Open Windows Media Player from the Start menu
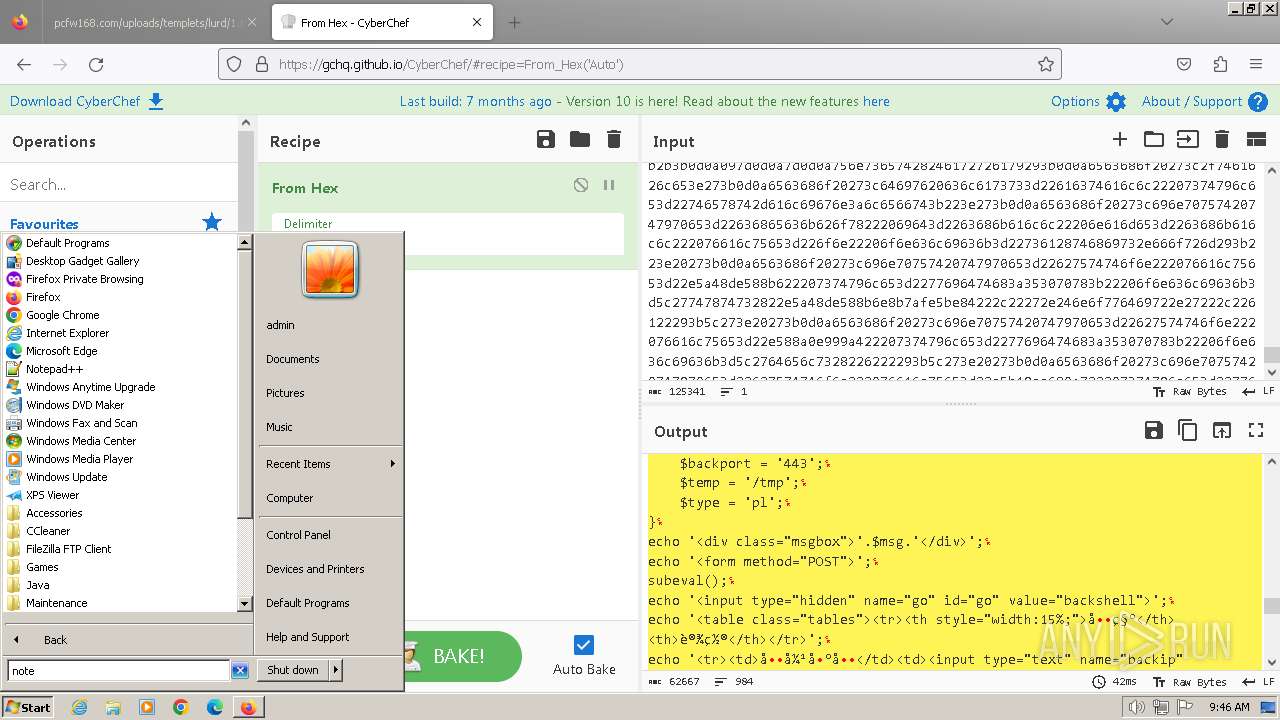Viewport: 1280px width, 720px height. point(79,459)
